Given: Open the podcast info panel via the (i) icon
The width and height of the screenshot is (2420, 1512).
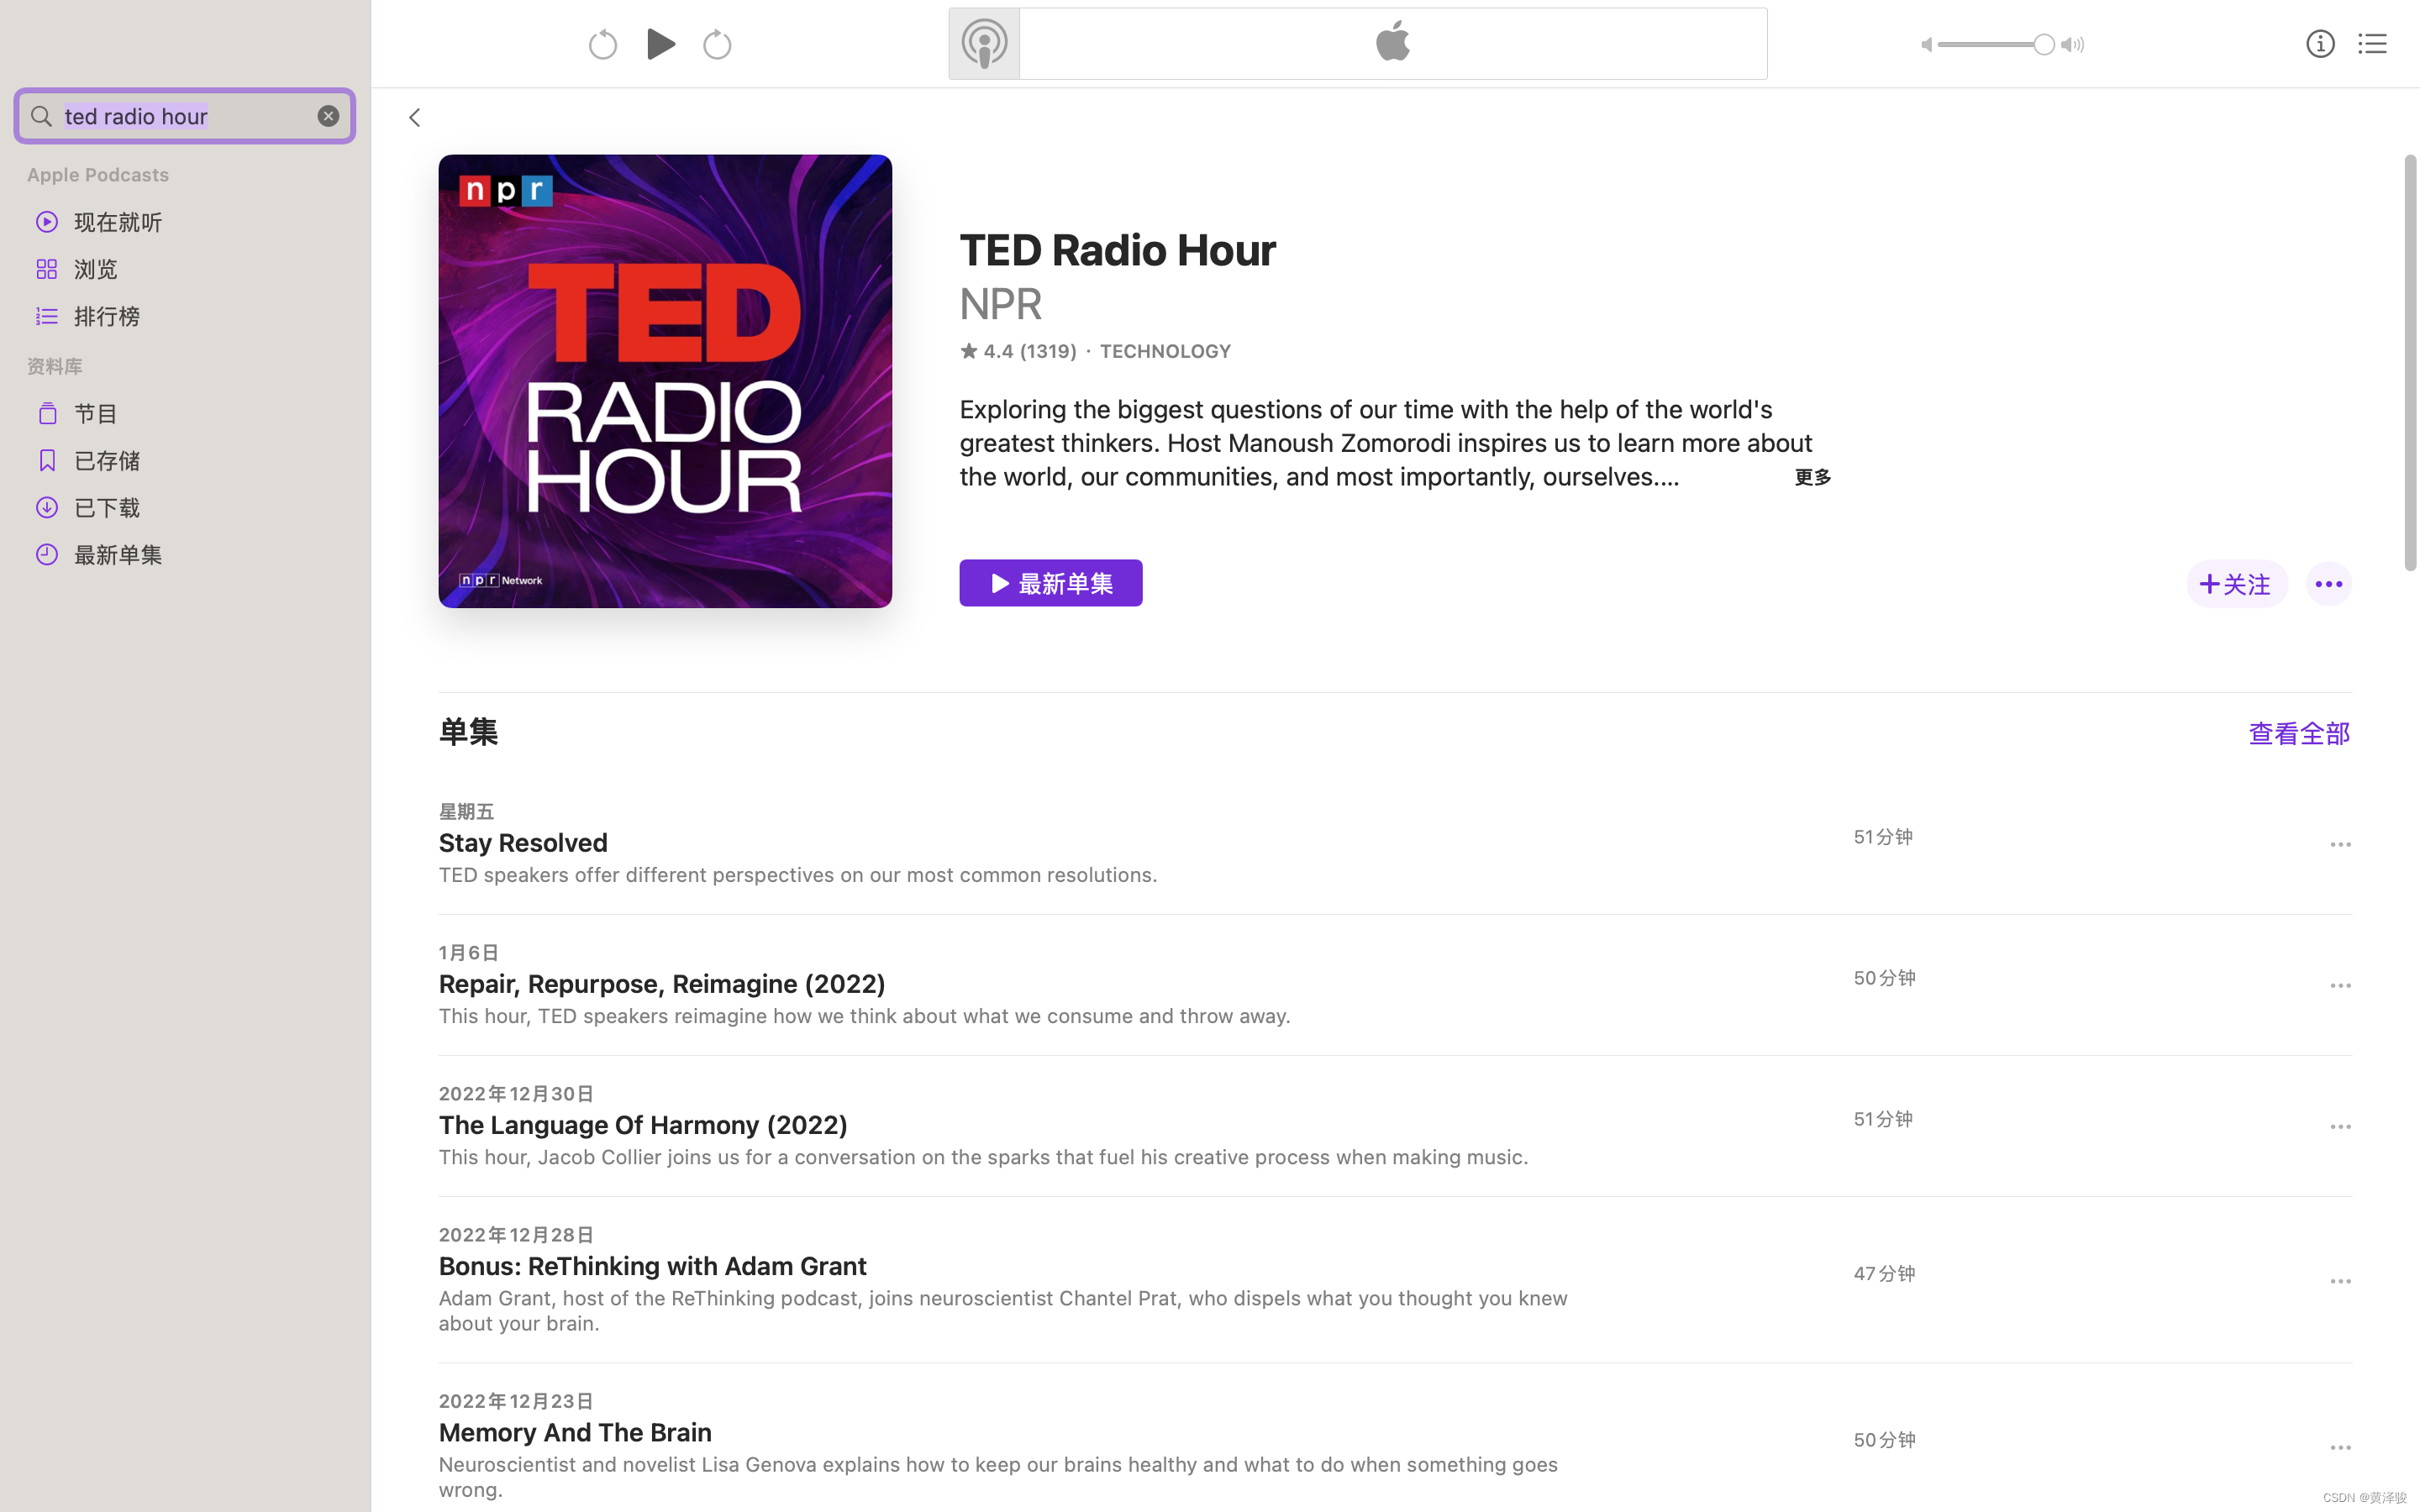Looking at the screenshot, I should [x=2320, y=43].
